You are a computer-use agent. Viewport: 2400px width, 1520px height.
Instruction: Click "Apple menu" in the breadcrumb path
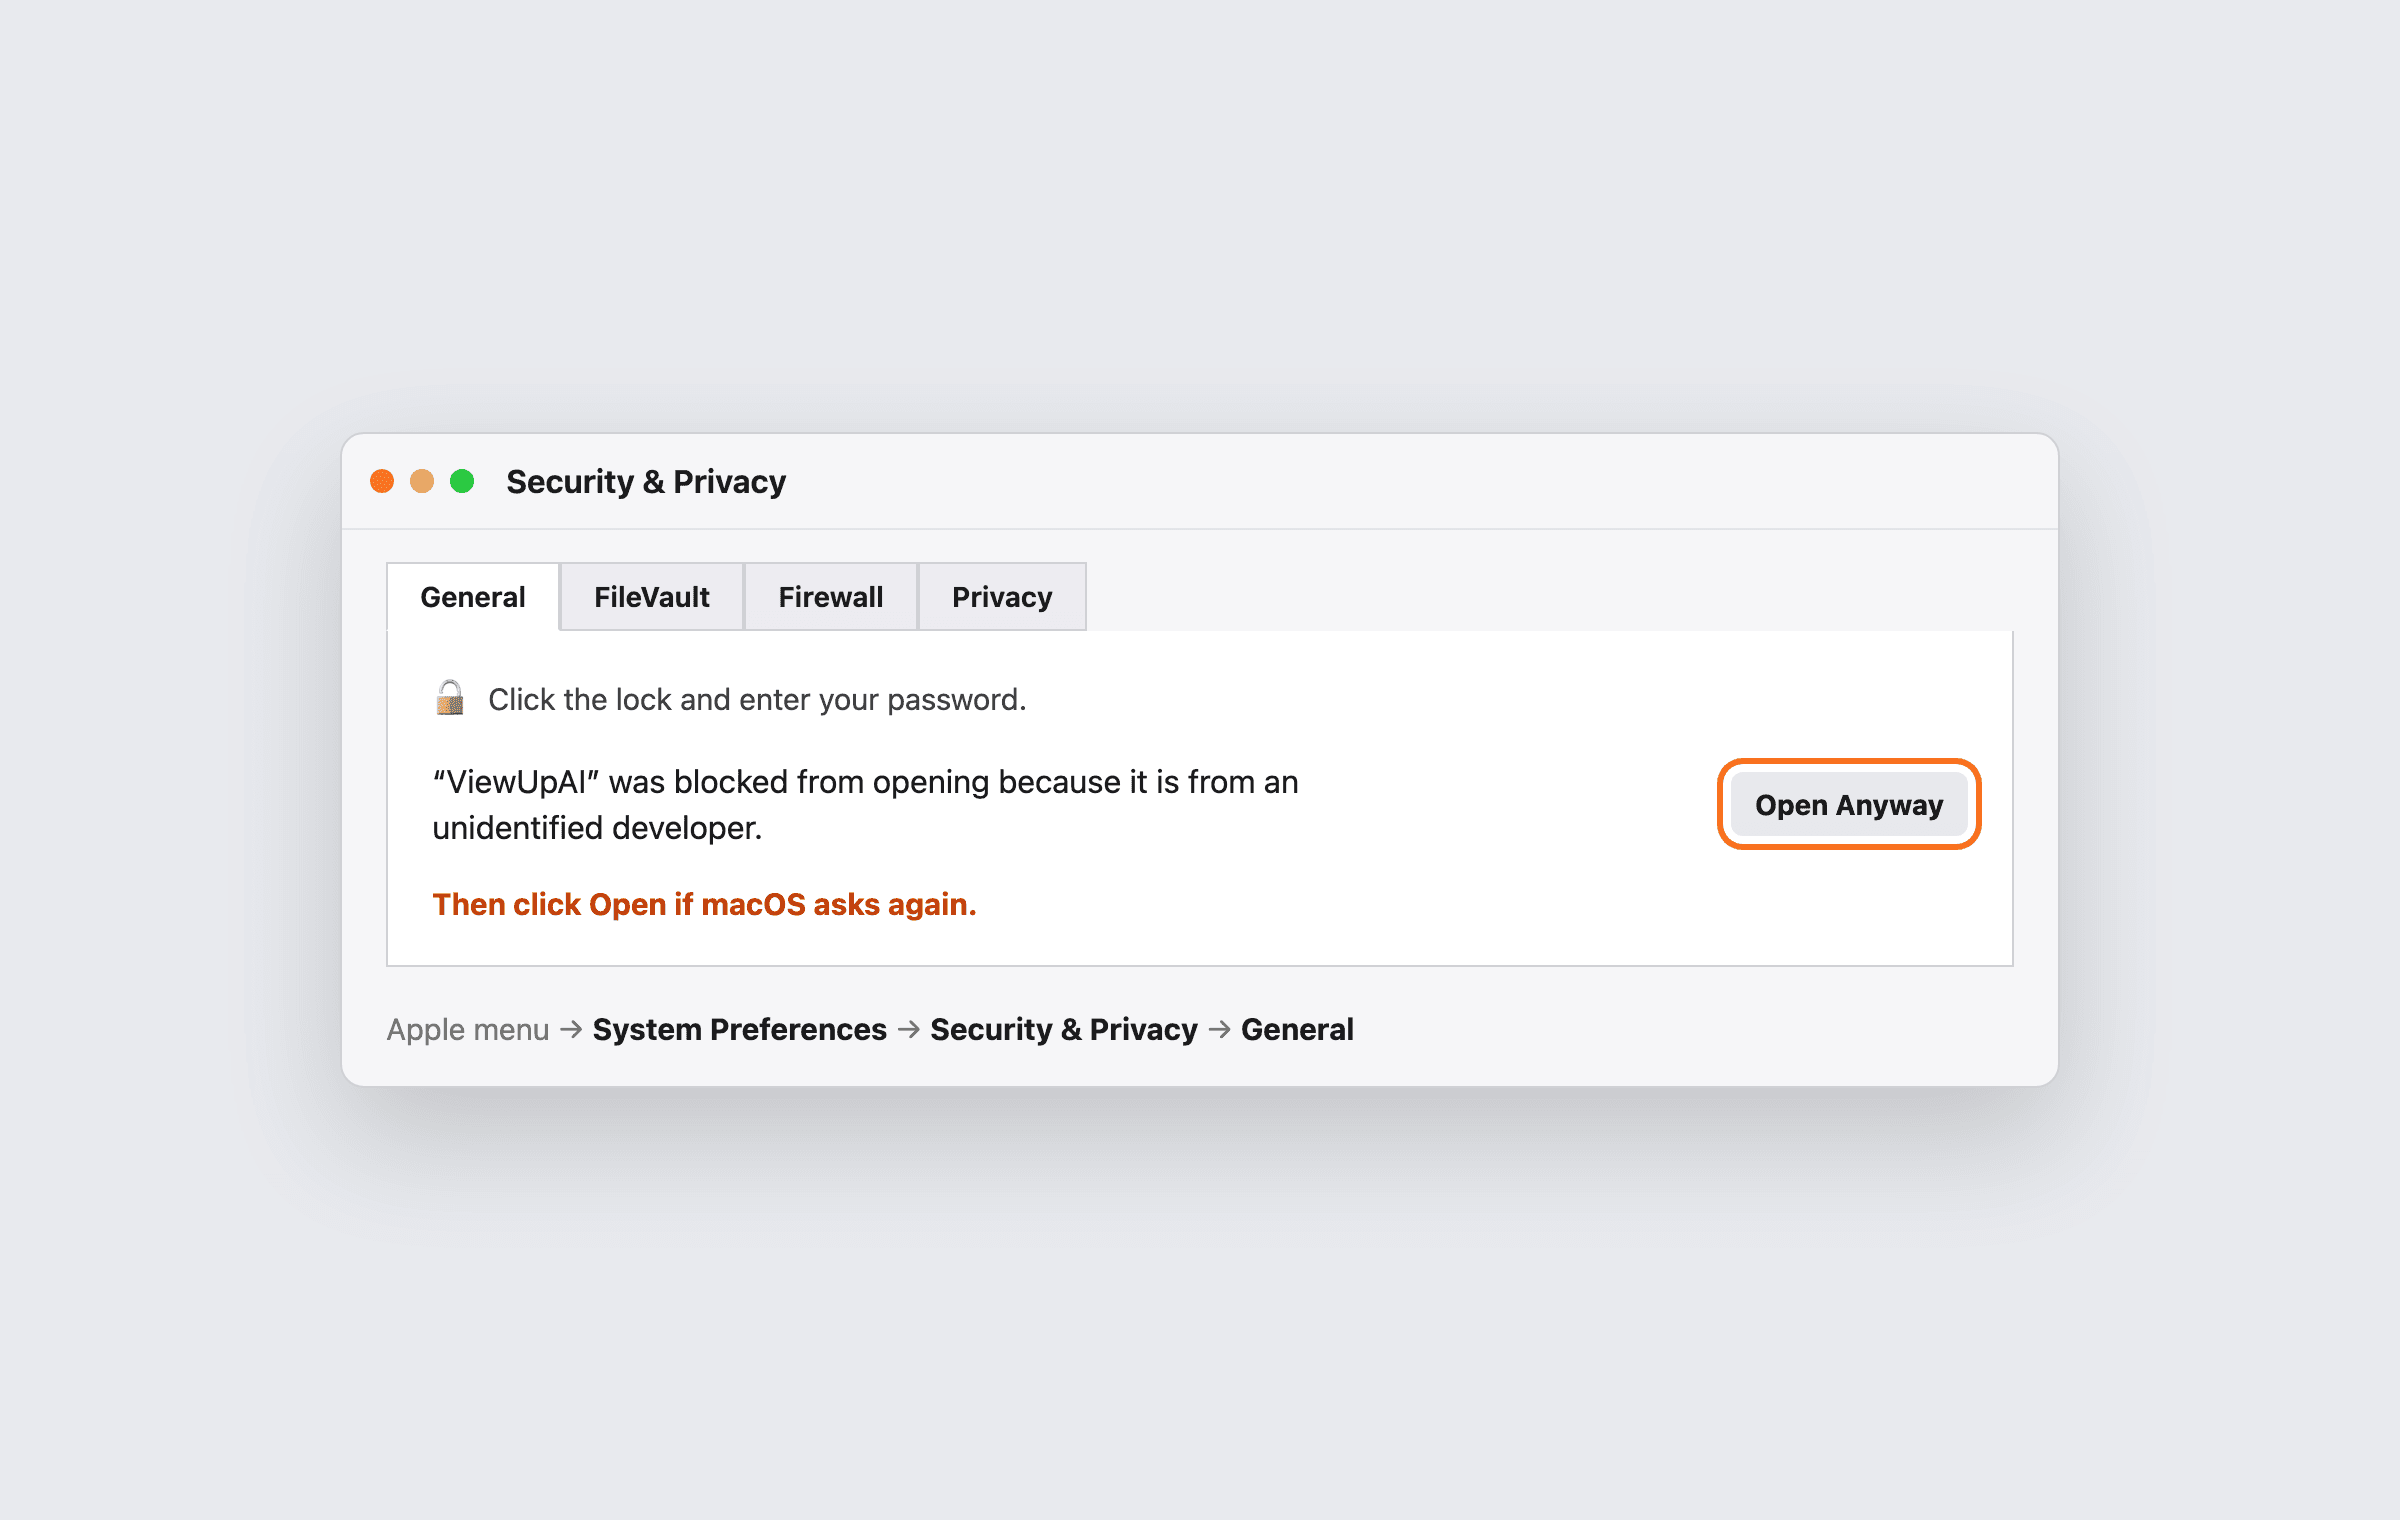[x=468, y=1029]
